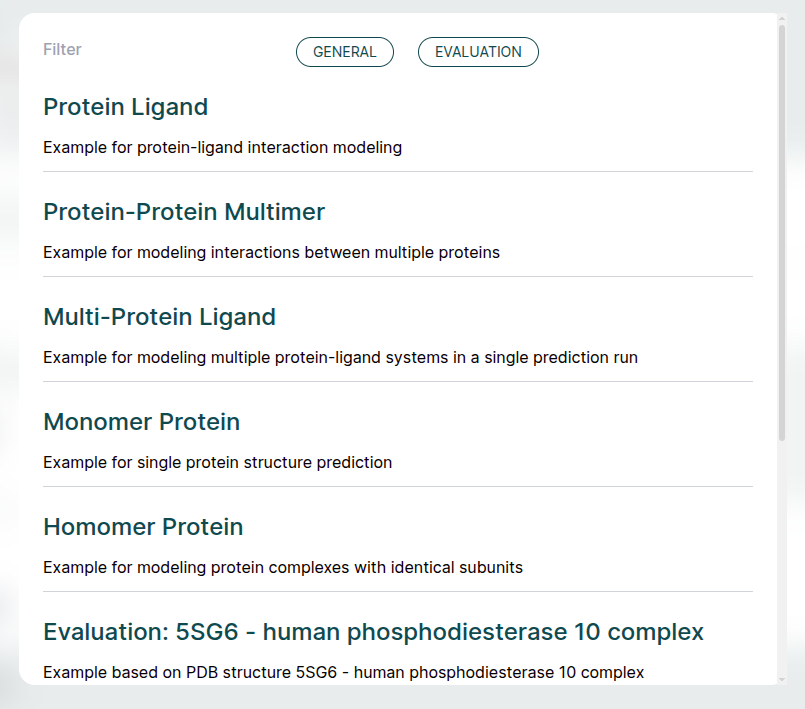Click the PDB structure 5SG6 description line
Viewport: 805px width, 709px height.
[343, 672]
